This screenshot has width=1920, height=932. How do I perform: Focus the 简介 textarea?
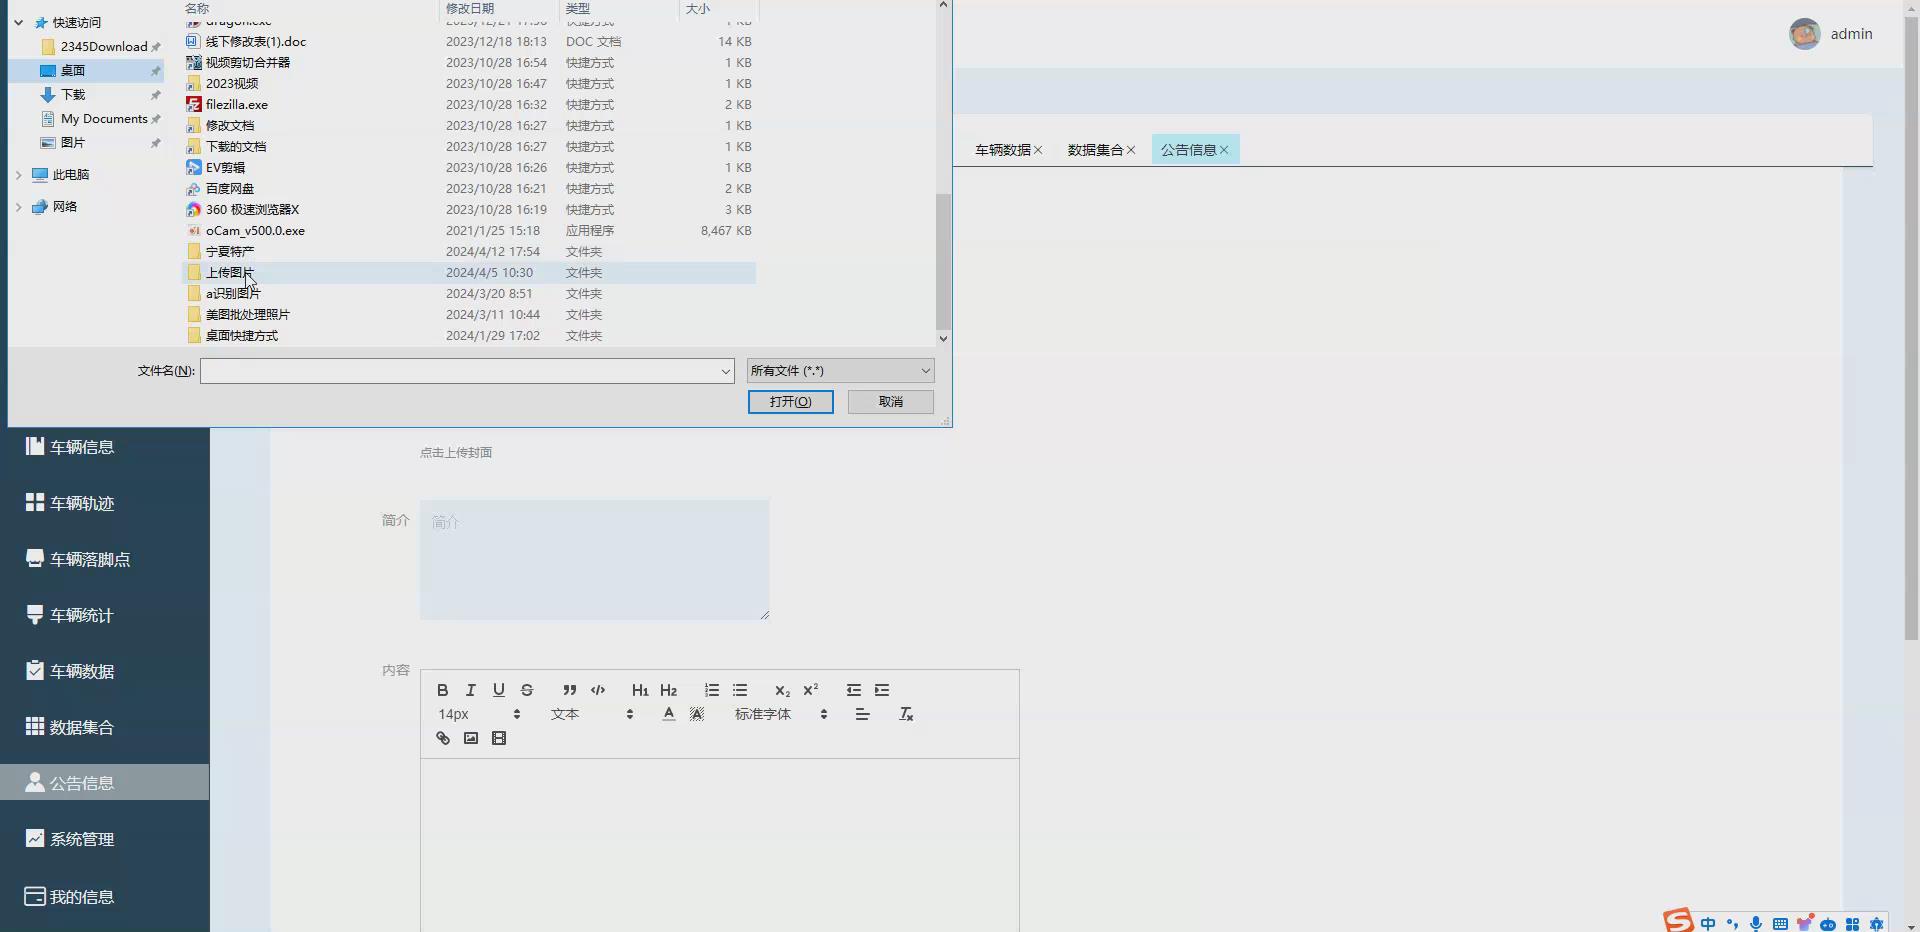click(x=594, y=560)
